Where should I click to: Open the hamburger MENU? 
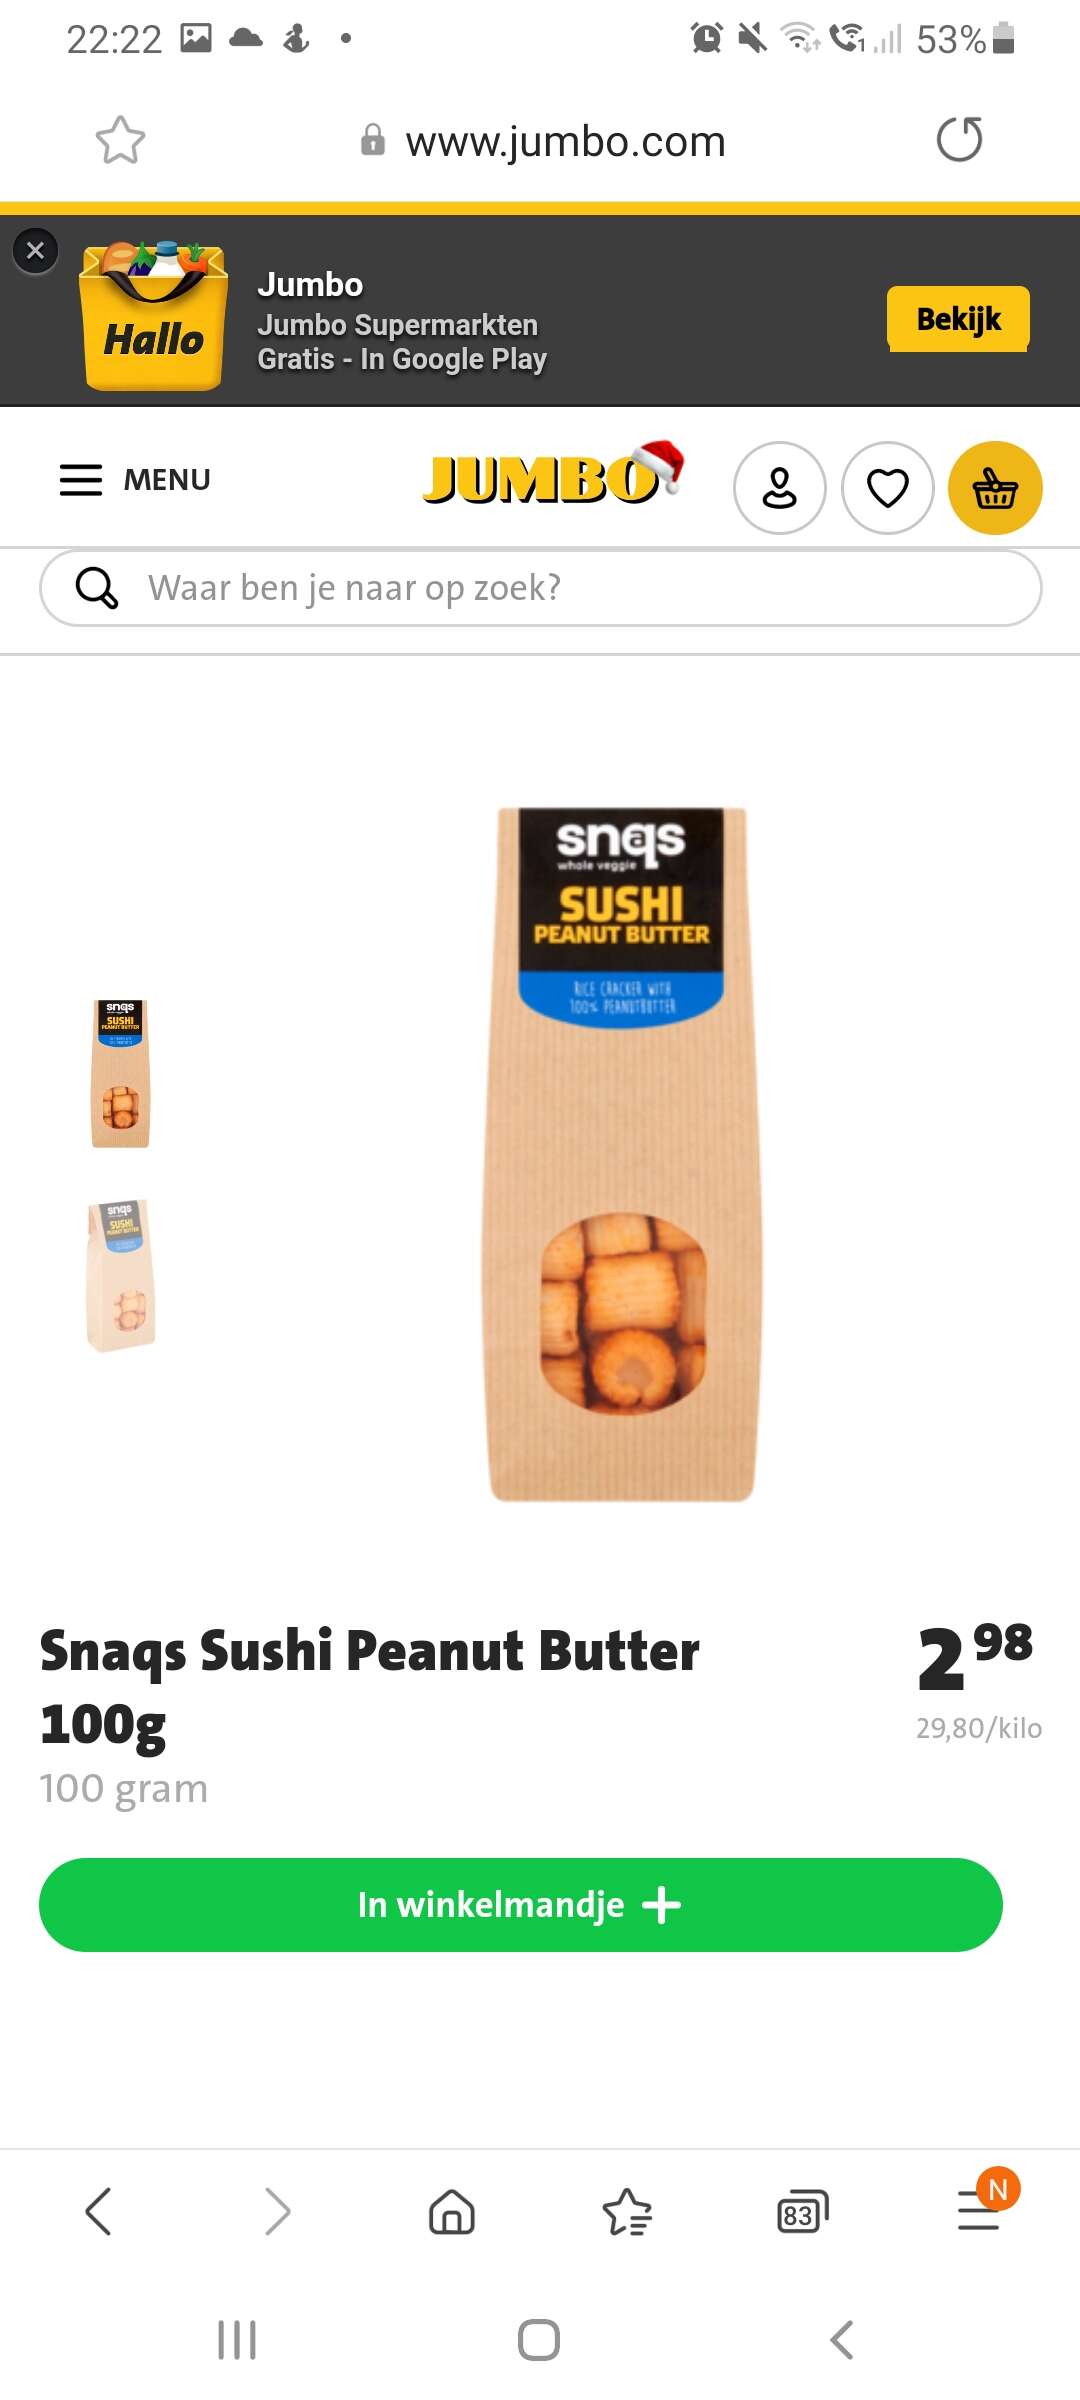pos(135,480)
